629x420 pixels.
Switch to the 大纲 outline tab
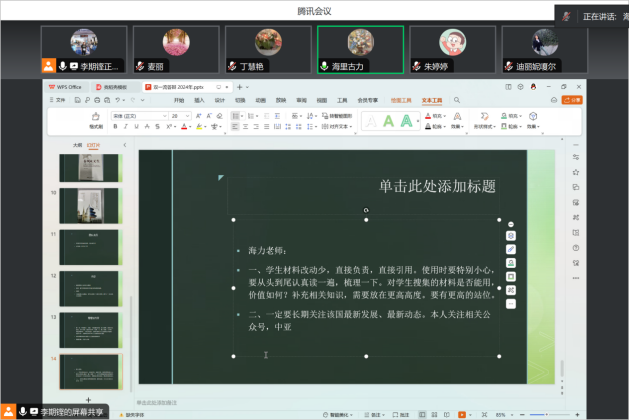click(77, 145)
